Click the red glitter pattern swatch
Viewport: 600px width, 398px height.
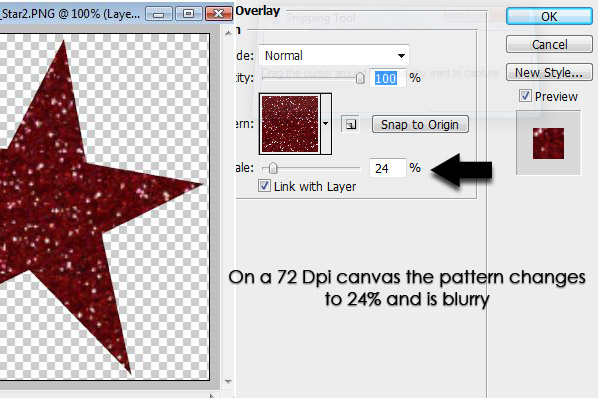tap(290, 124)
